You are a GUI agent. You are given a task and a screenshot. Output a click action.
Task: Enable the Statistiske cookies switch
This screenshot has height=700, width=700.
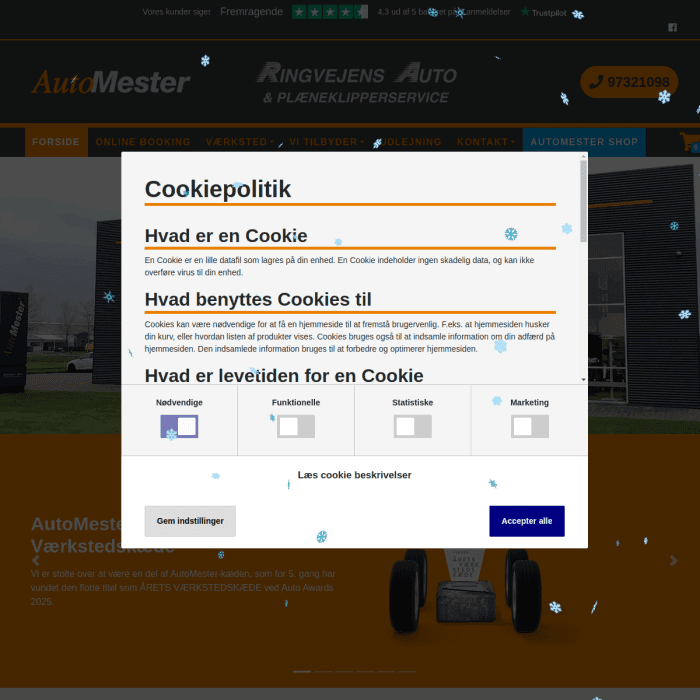(413, 426)
